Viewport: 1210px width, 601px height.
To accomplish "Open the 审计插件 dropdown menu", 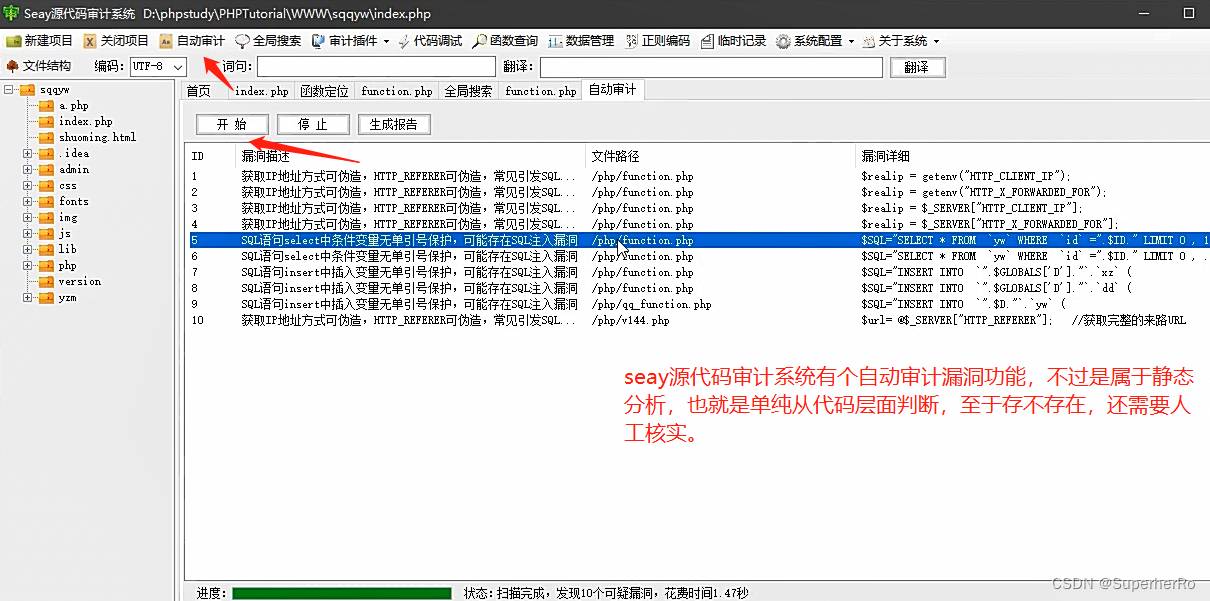I will [x=350, y=41].
